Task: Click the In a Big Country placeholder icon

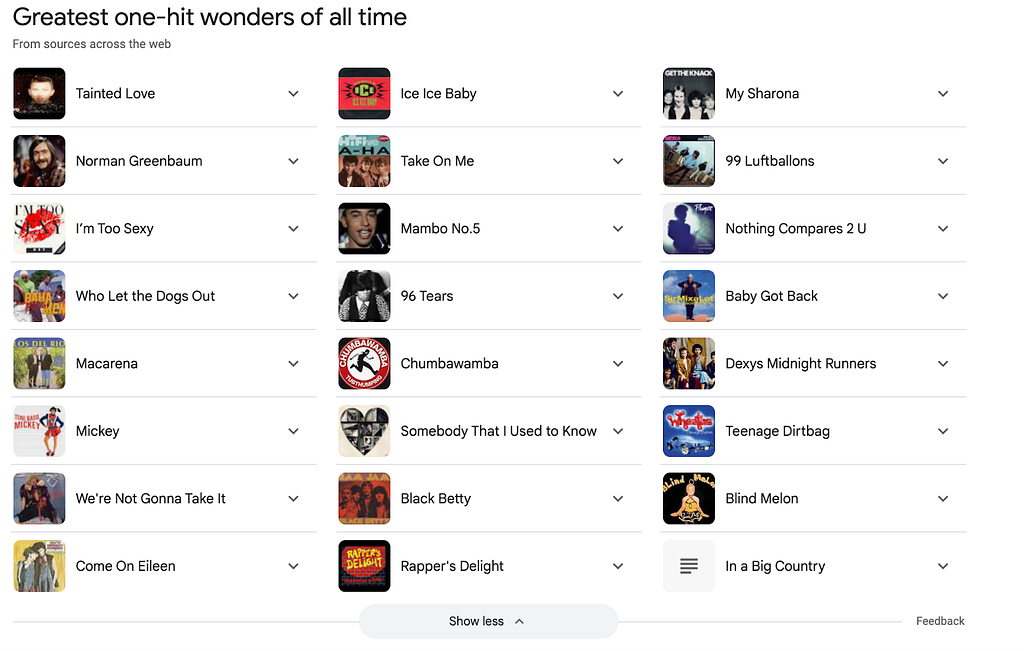Action: (x=689, y=566)
